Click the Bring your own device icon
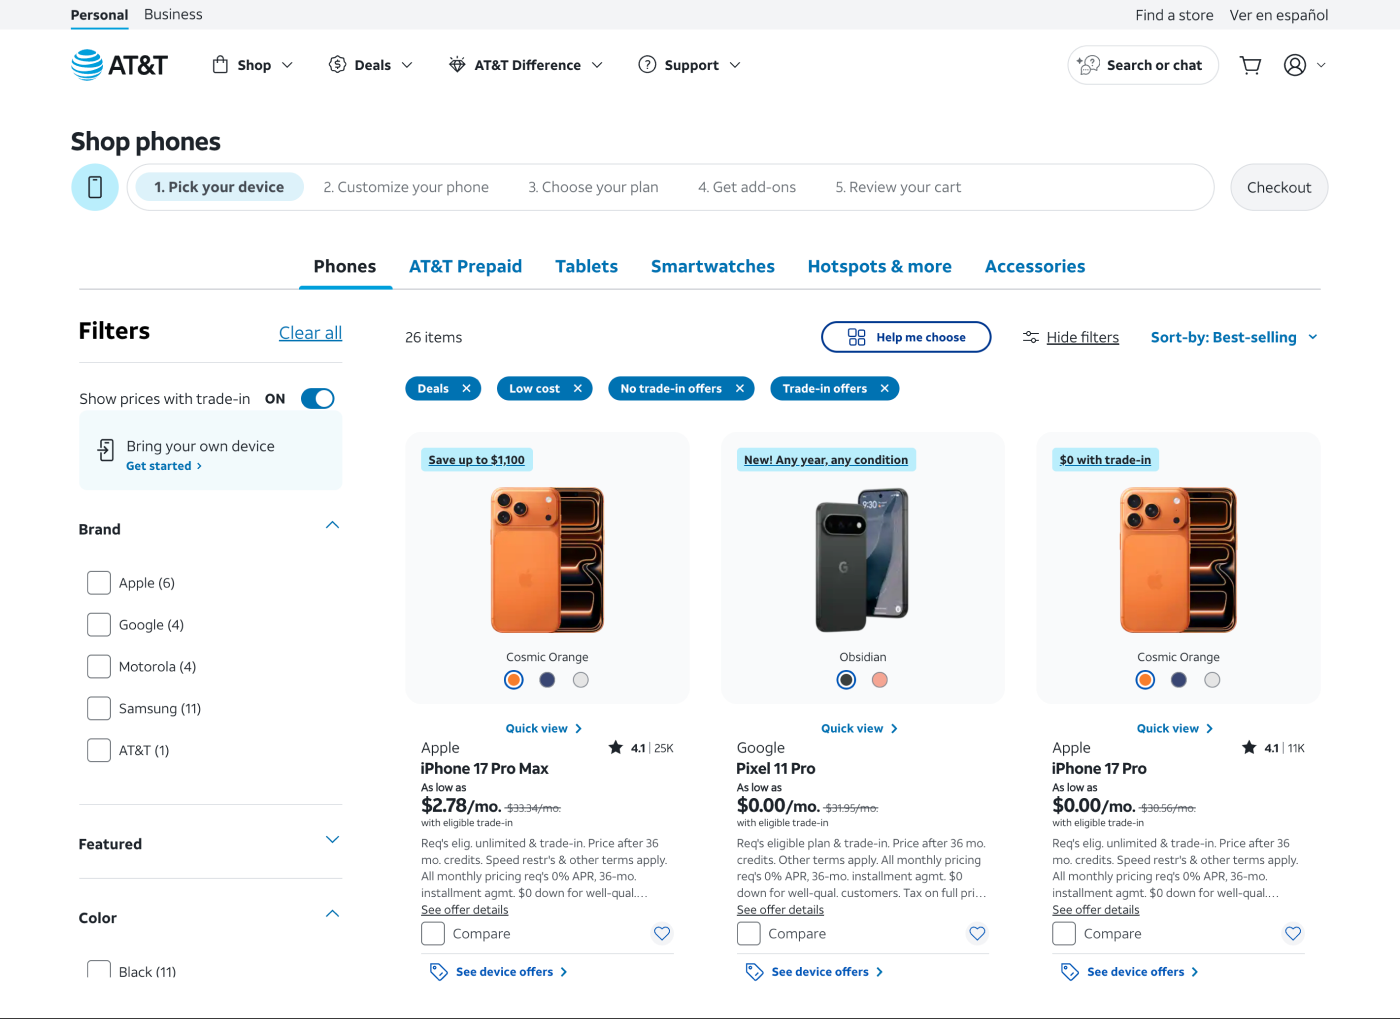Image resolution: width=1400 pixels, height=1019 pixels. point(105,450)
